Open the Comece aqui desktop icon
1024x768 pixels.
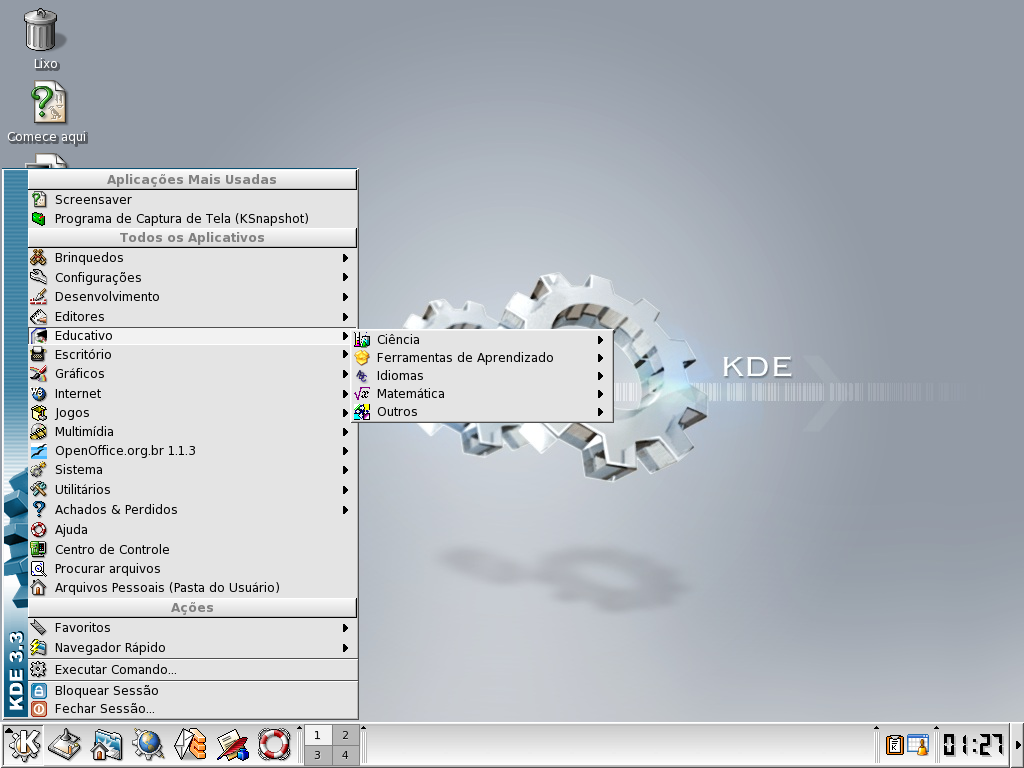[48, 102]
